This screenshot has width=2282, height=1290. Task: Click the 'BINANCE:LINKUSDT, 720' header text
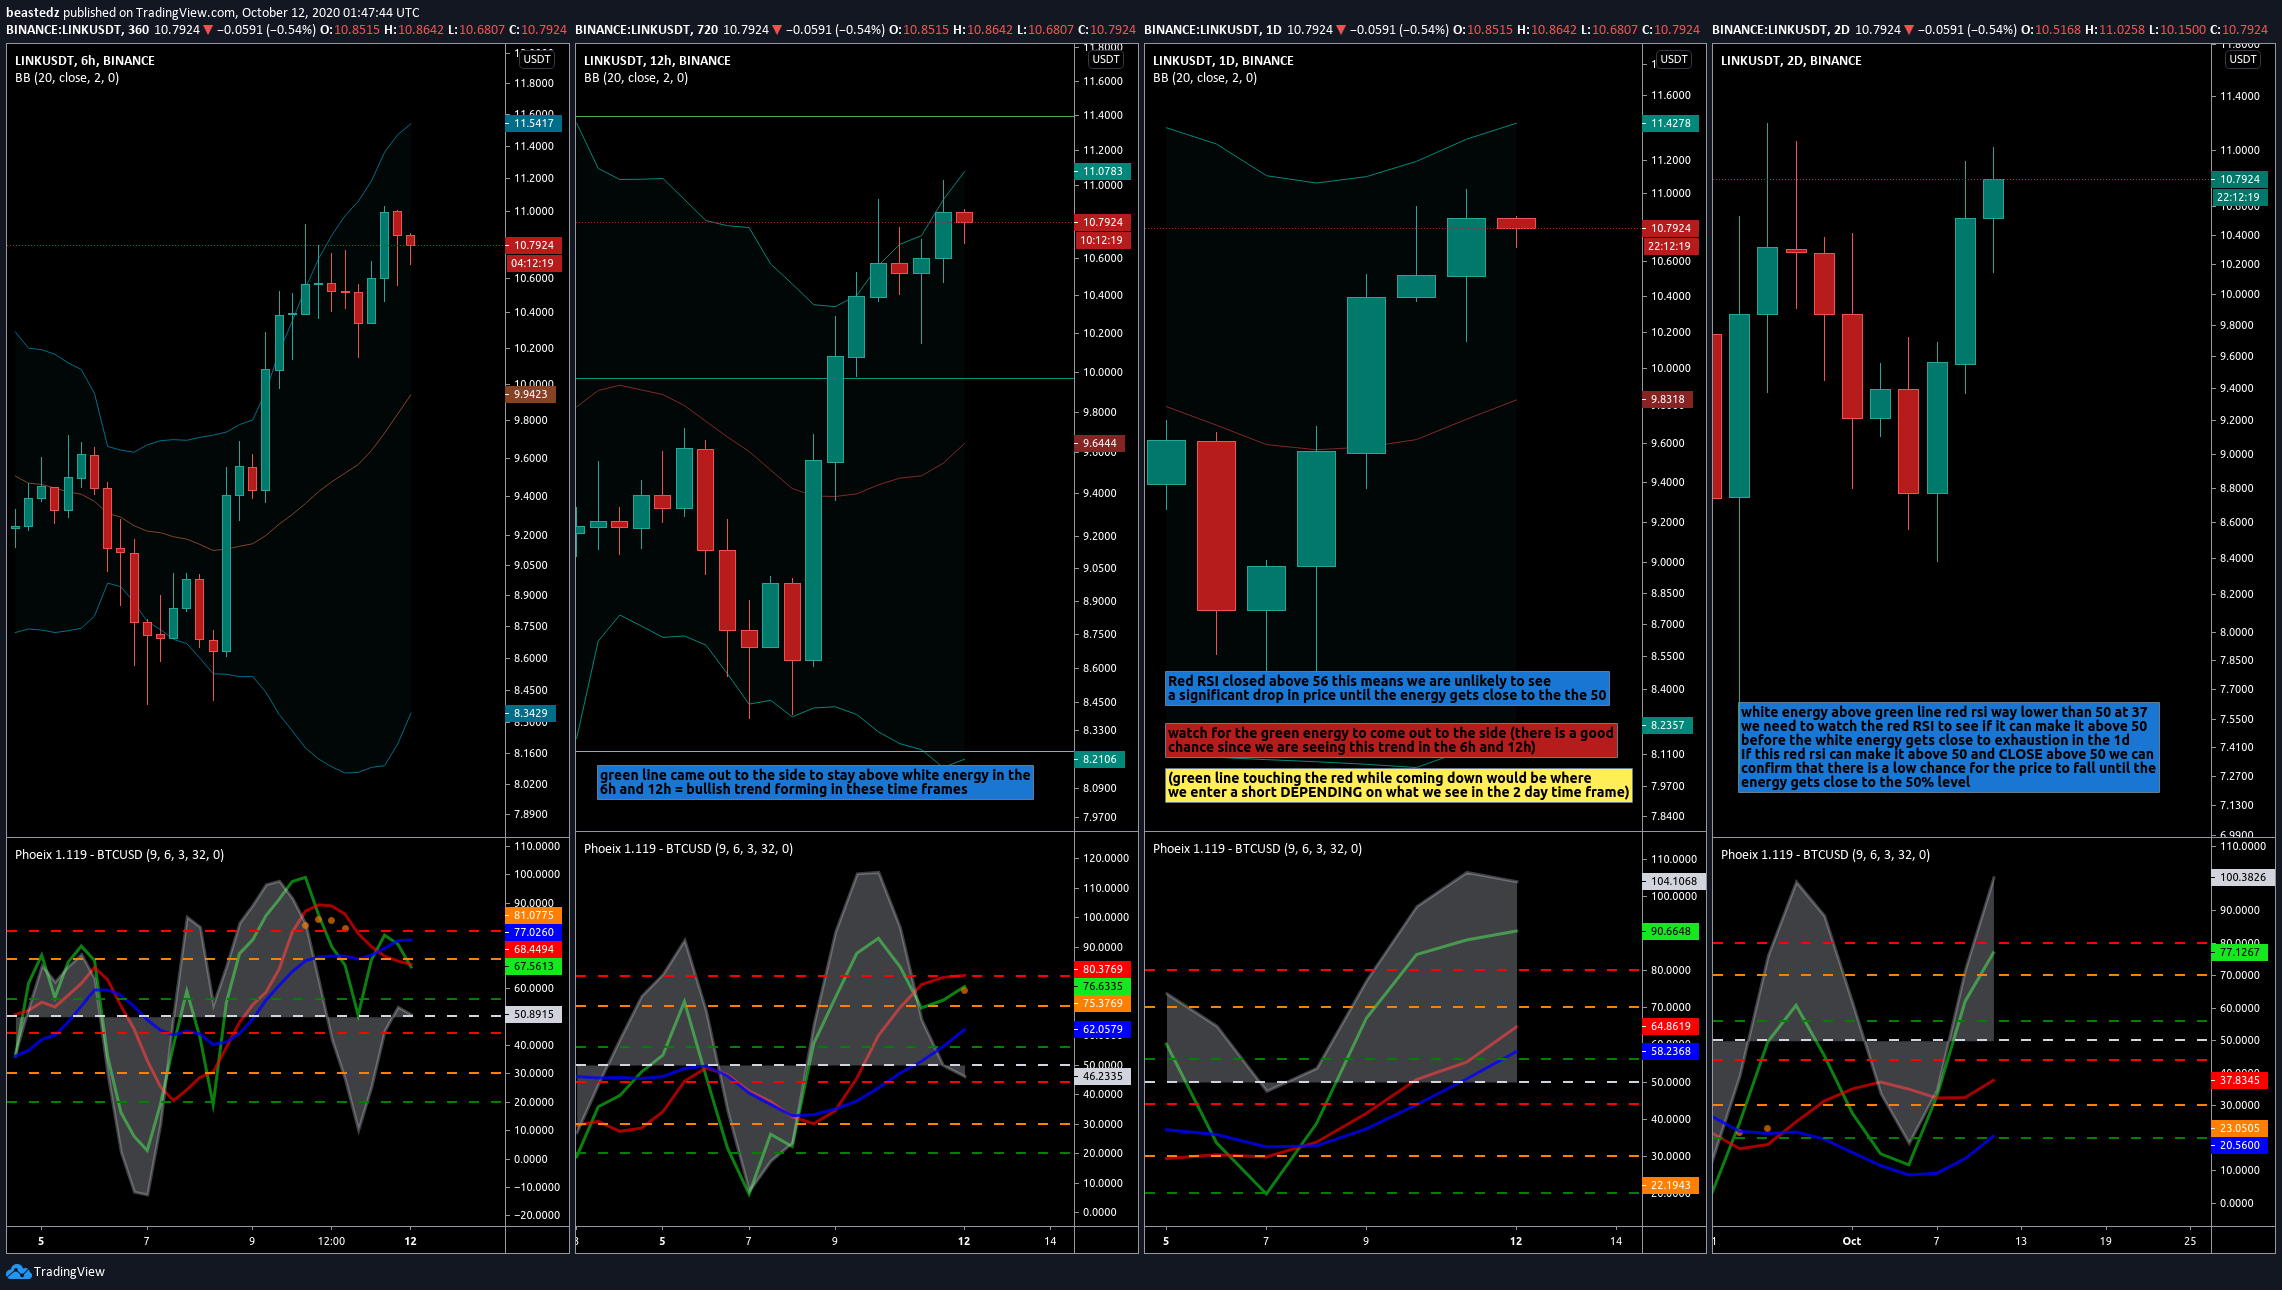646,29
